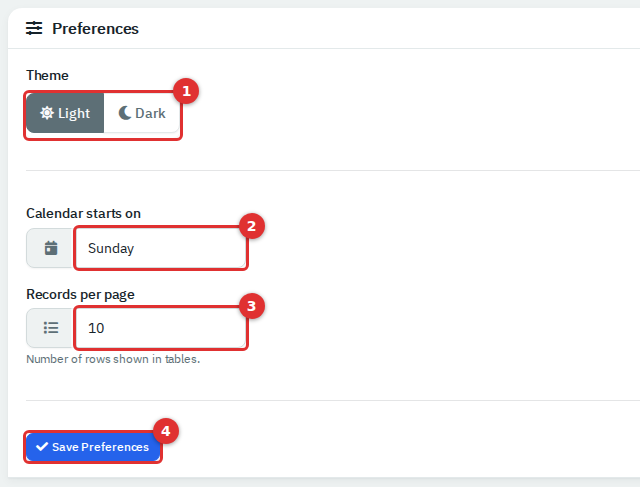Click the list icon beside Records per page
640x487 pixels.
coord(51,328)
